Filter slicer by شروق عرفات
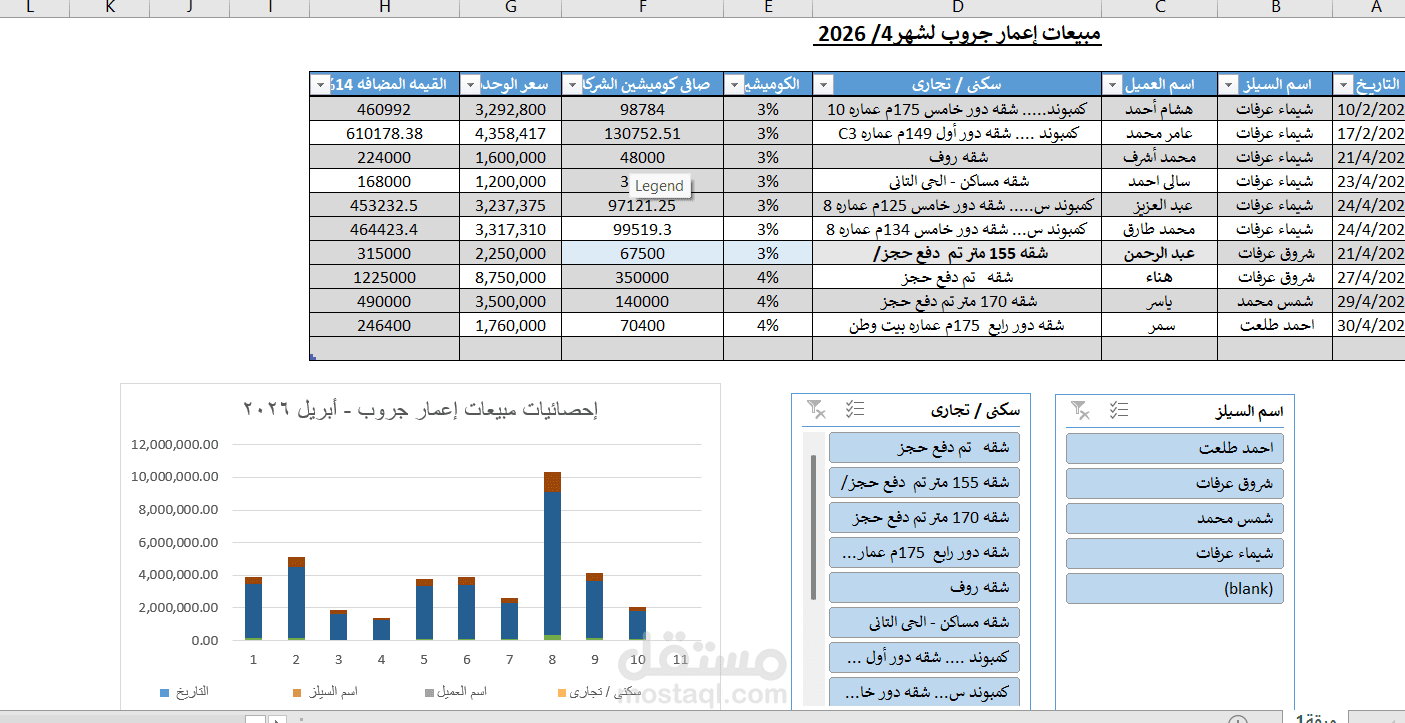Image resolution: width=1405 pixels, height=723 pixels. tap(1174, 483)
